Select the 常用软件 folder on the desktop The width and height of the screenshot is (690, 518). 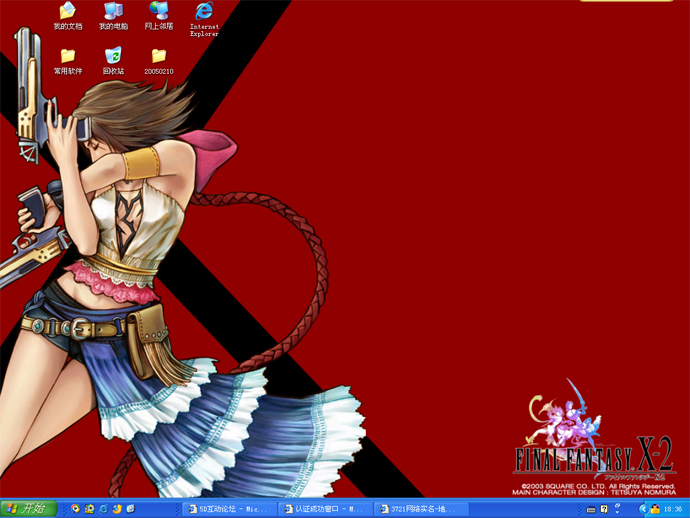[68, 61]
